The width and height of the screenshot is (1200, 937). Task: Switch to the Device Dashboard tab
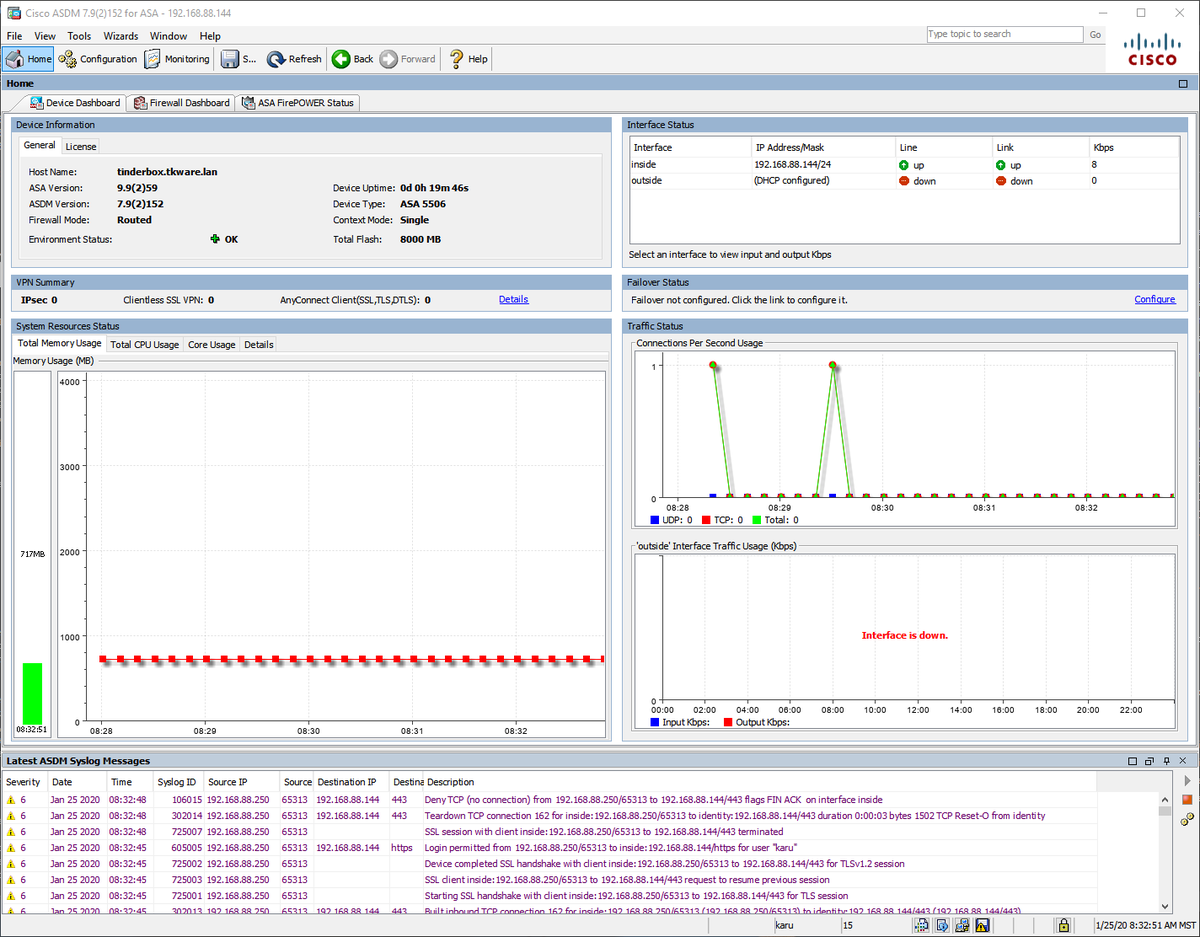(75, 103)
